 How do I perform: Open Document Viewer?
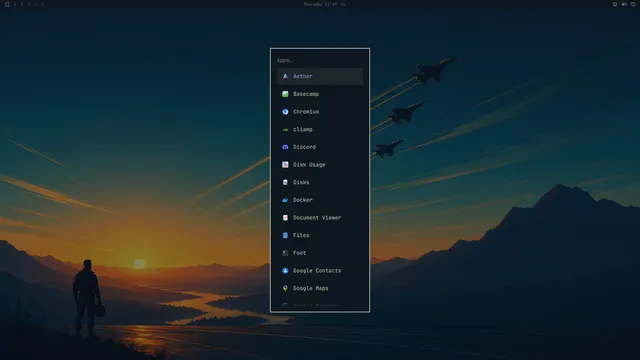(320, 218)
